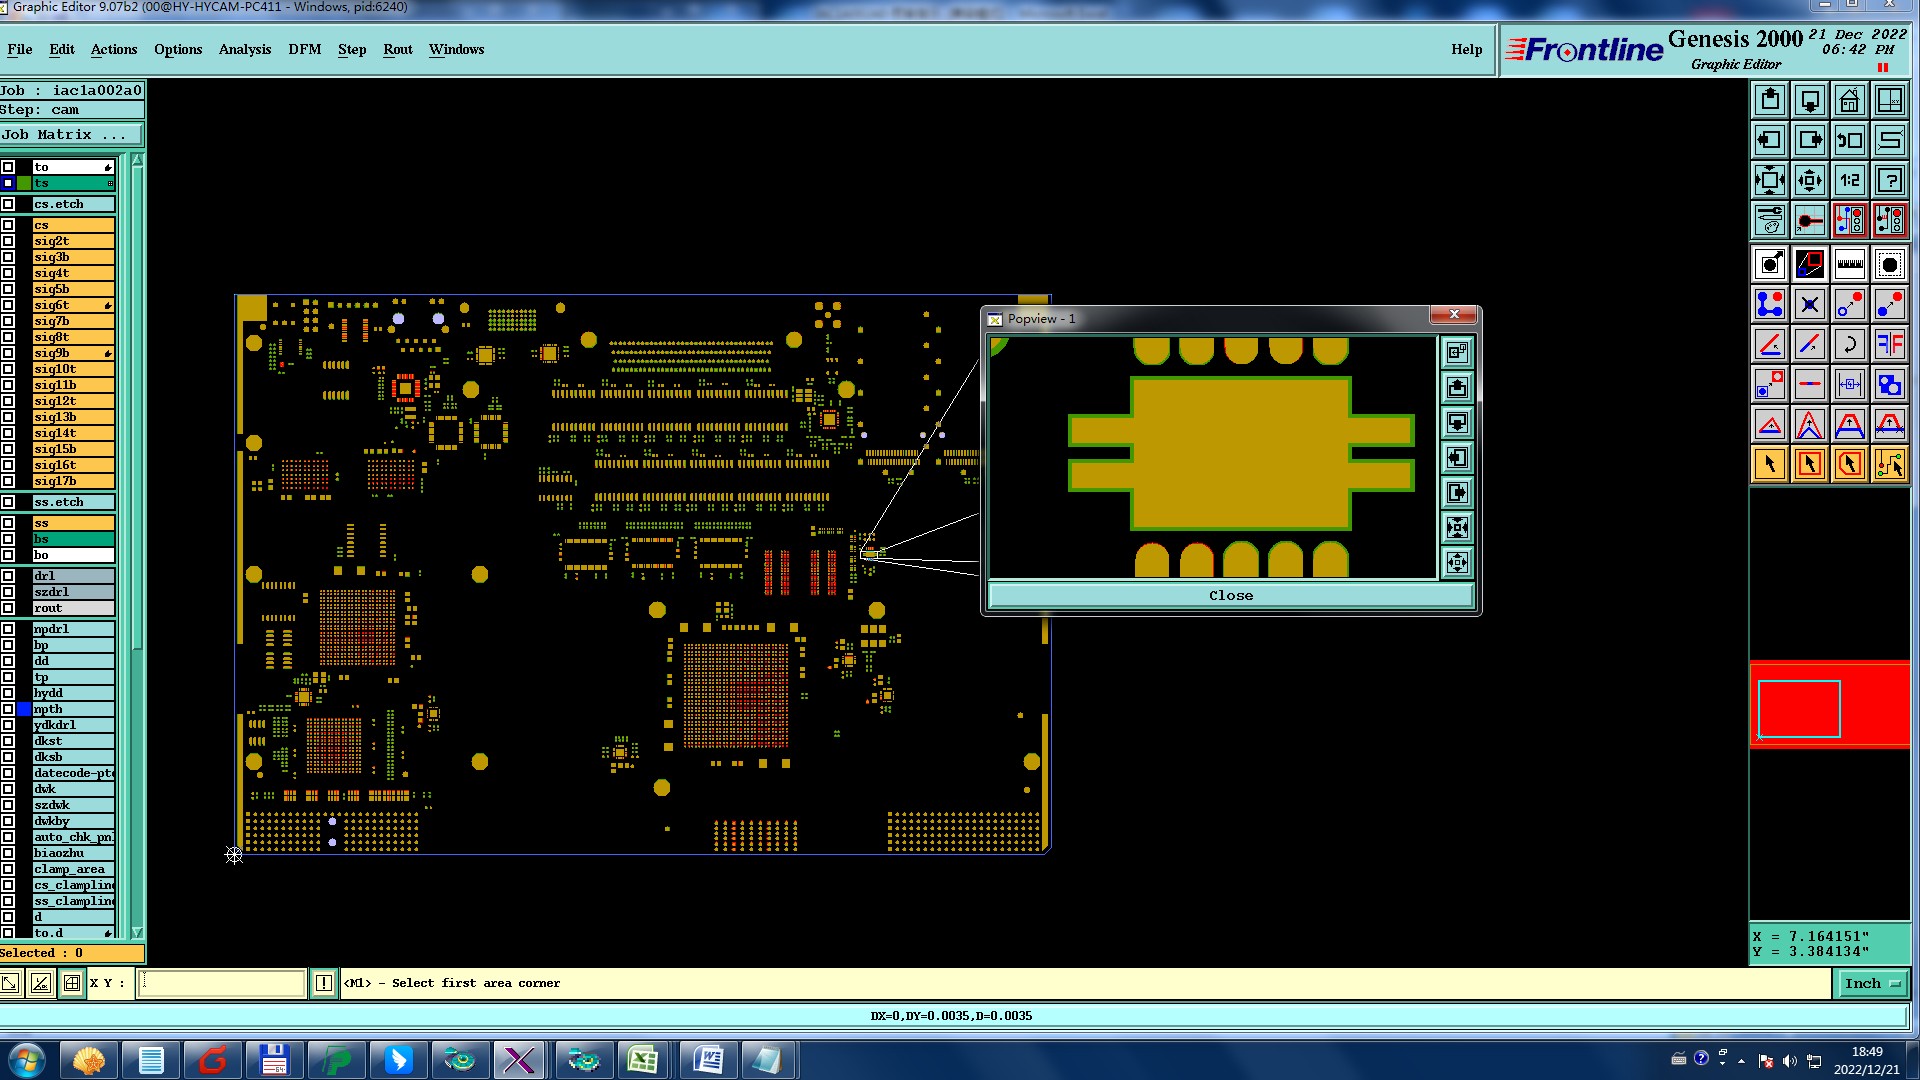
Task: Click layer list scrollbar down arrow
Action: point(137,932)
